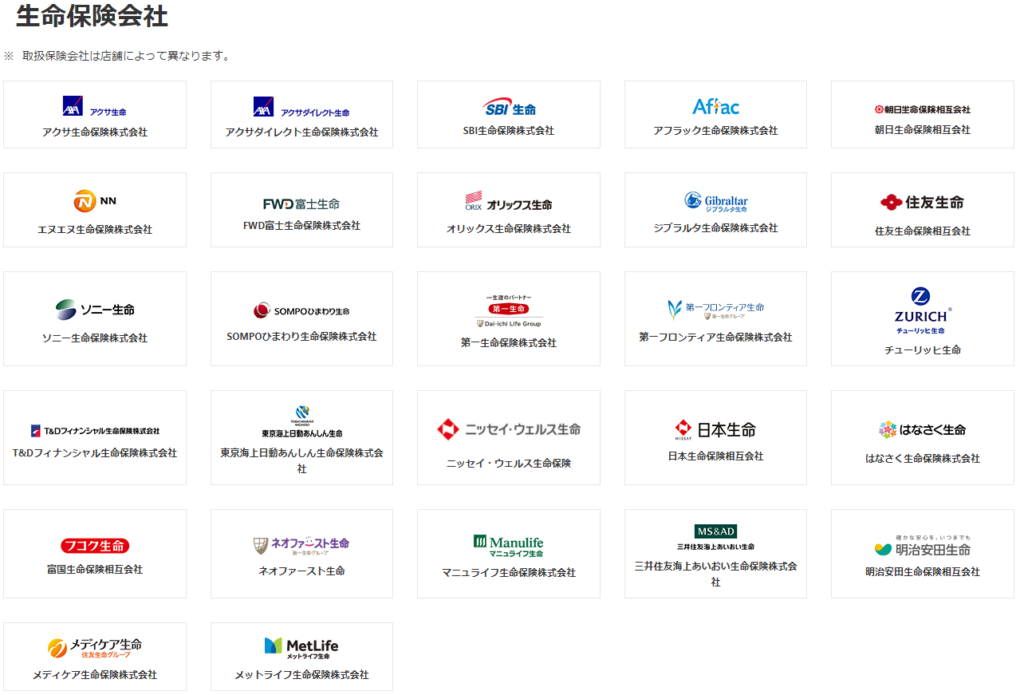The width and height of the screenshot is (1024, 695).
Task: Open アクサ生命保険株式会社 link text
Action: (x=95, y=132)
